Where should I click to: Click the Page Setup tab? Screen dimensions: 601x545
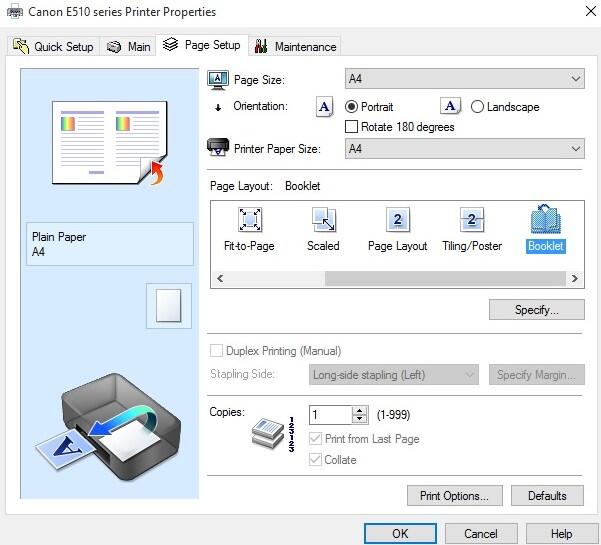tap(202, 45)
